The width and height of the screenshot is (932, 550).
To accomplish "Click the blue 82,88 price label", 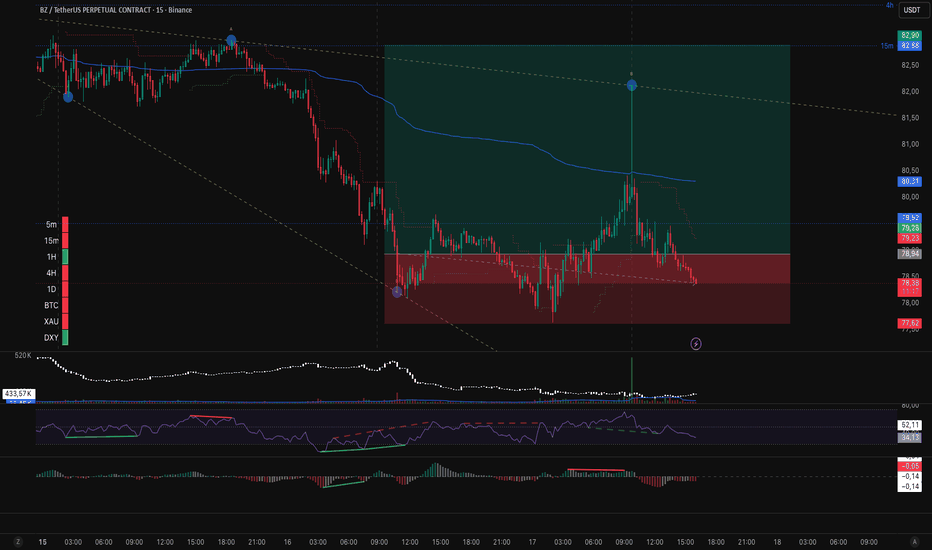I will pos(909,46).
